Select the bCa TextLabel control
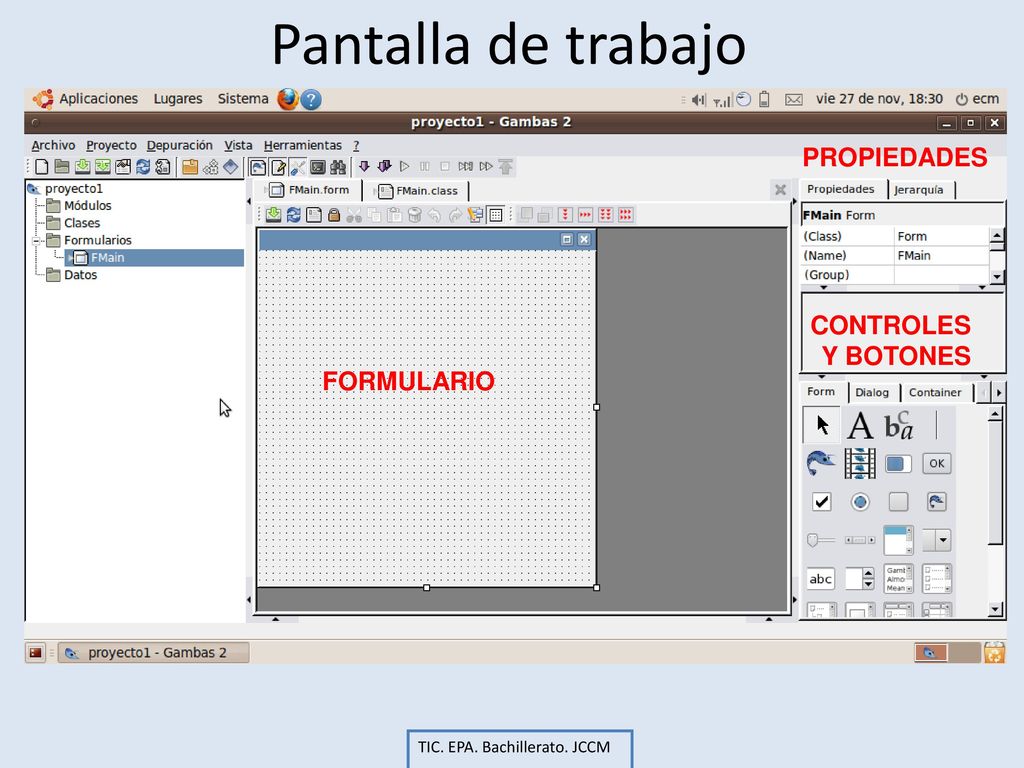 point(899,425)
